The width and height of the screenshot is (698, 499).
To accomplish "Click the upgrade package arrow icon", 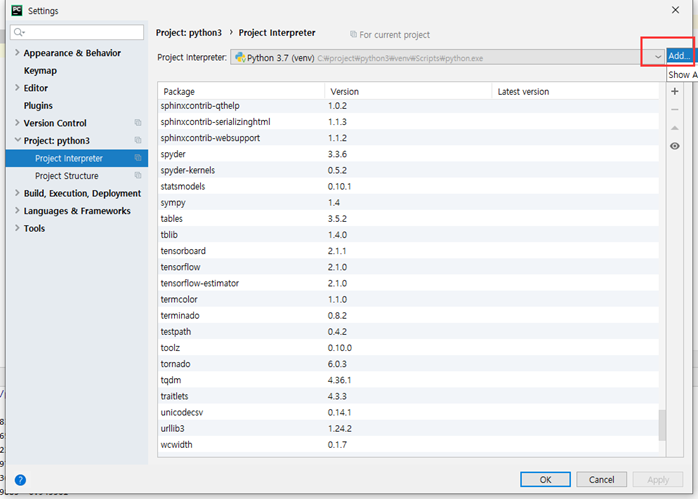I will point(675,128).
